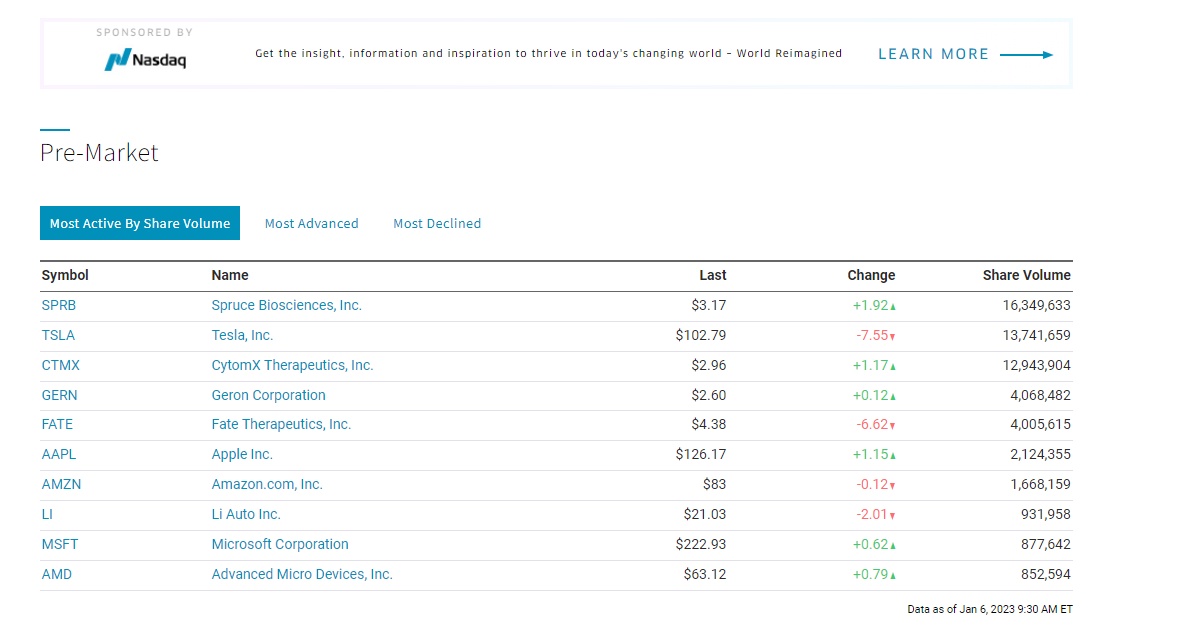
Task: Open the TSLA symbol link
Action: (x=58, y=335)
